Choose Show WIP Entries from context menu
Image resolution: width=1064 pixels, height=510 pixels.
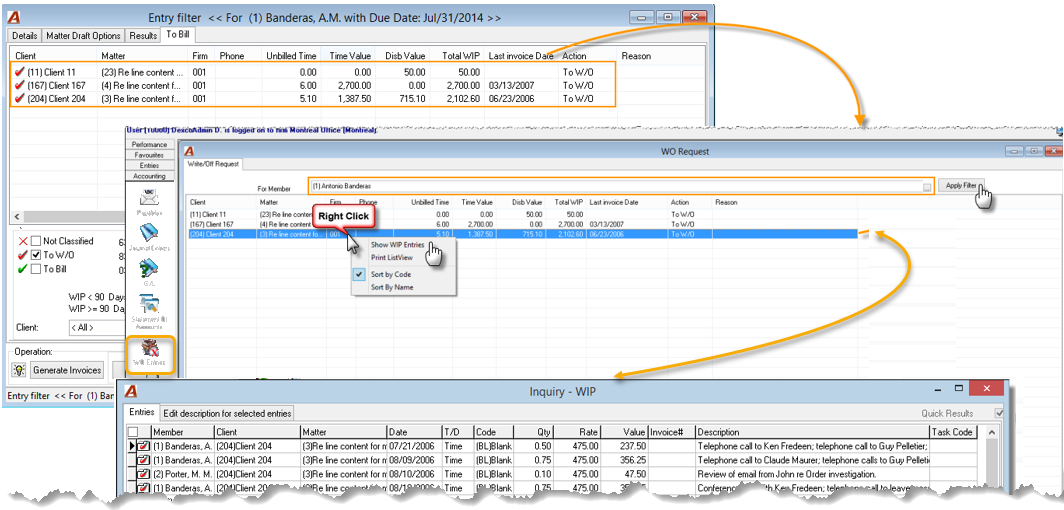point(397,245)
